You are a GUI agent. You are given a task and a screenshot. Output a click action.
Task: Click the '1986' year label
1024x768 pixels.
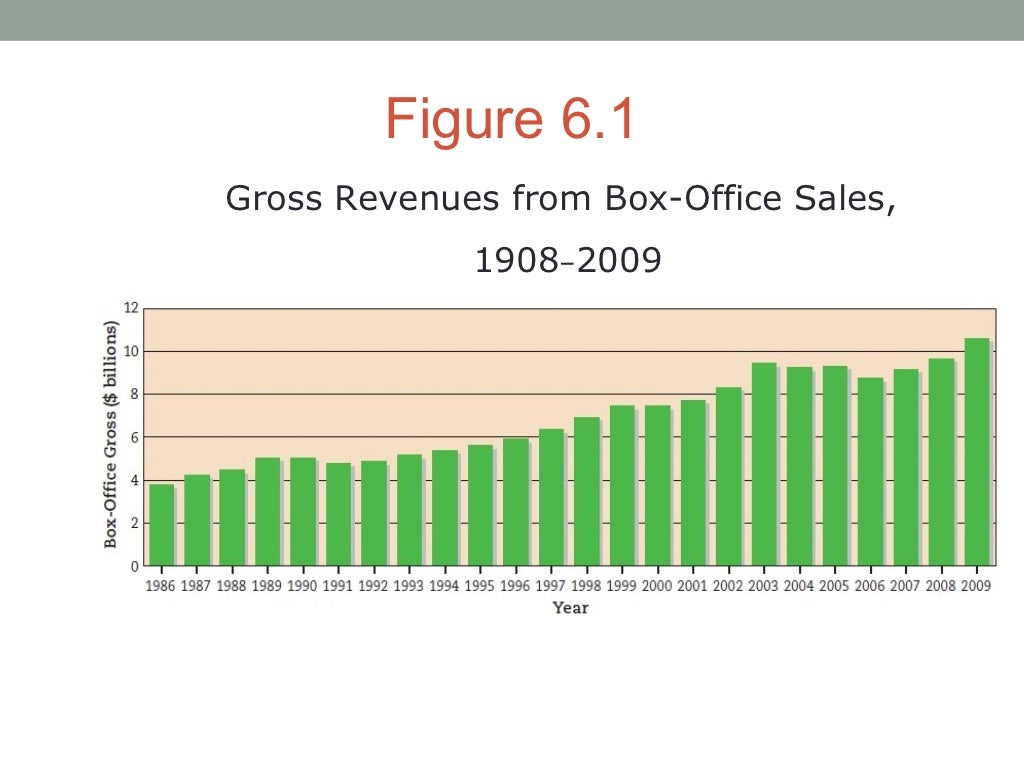point(160,586)
